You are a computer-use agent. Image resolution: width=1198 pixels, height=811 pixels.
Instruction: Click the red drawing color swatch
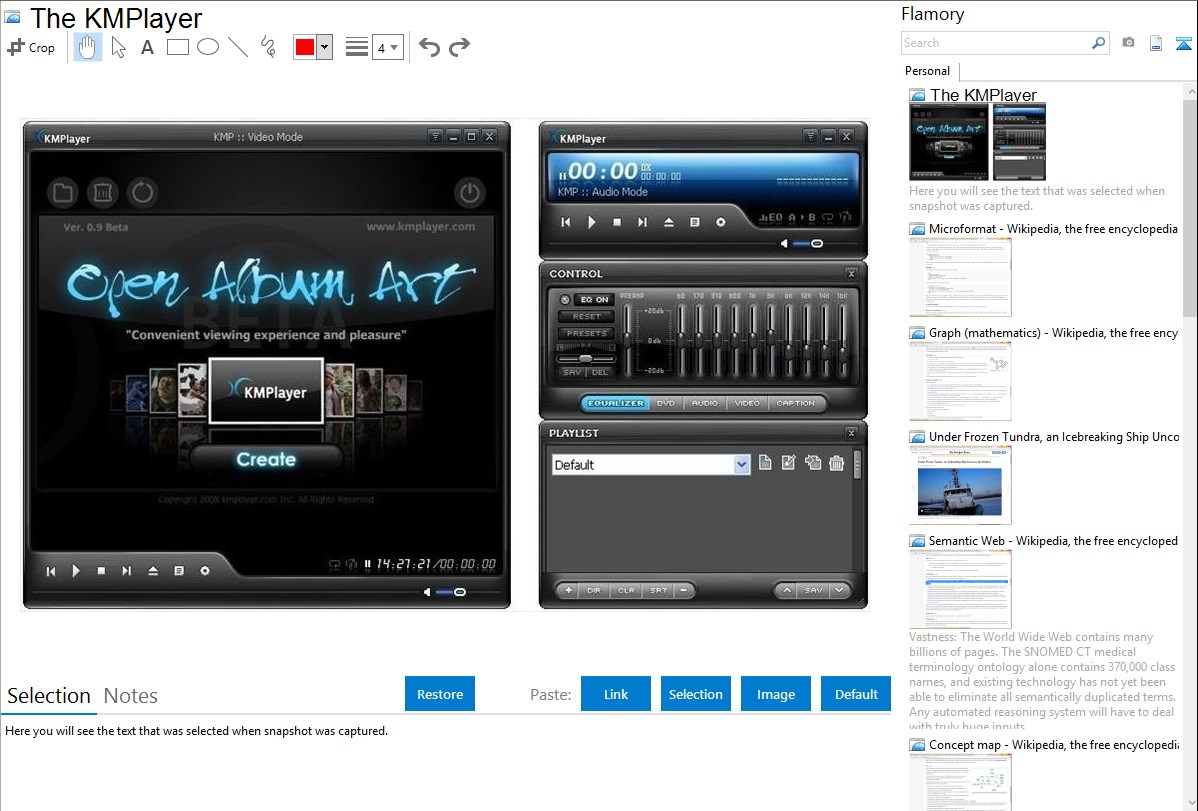pyautogui.click(x=305, y=47)
